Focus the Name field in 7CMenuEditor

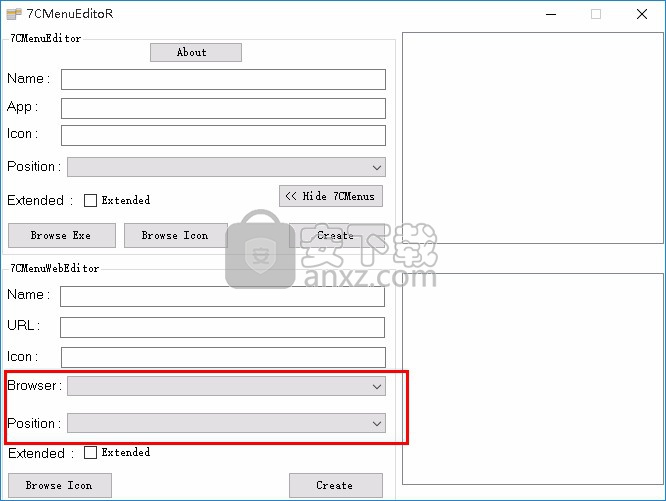[x=223, y=79]
